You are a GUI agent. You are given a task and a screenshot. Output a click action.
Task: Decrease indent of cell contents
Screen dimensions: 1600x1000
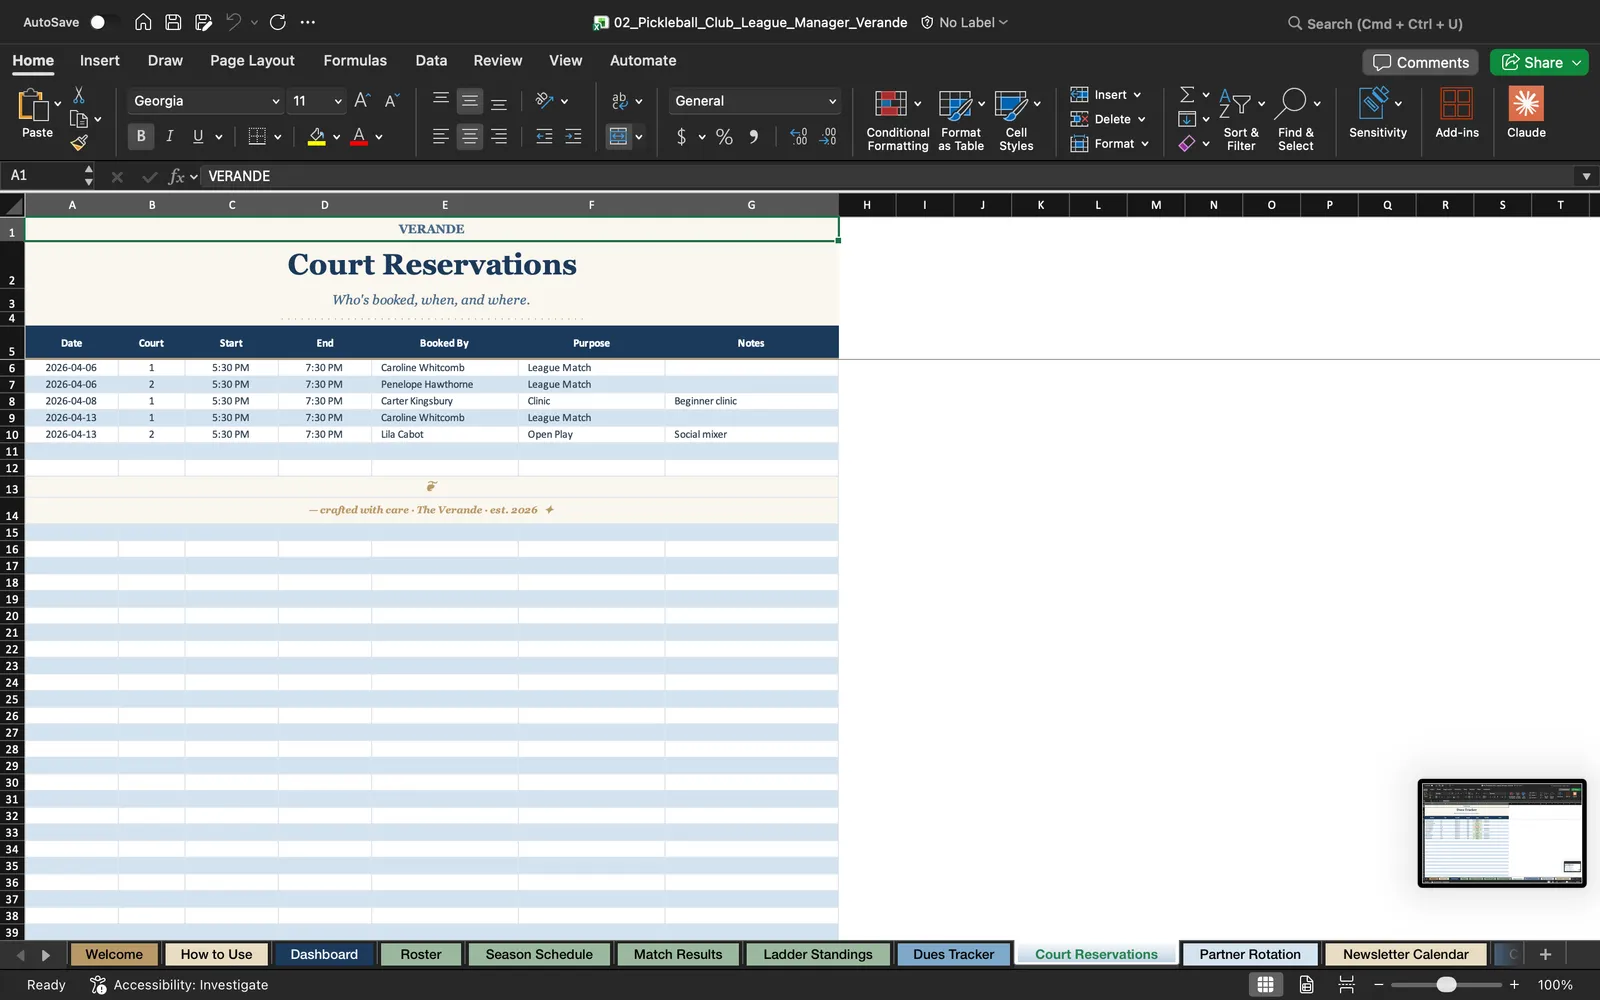[544, 137]
